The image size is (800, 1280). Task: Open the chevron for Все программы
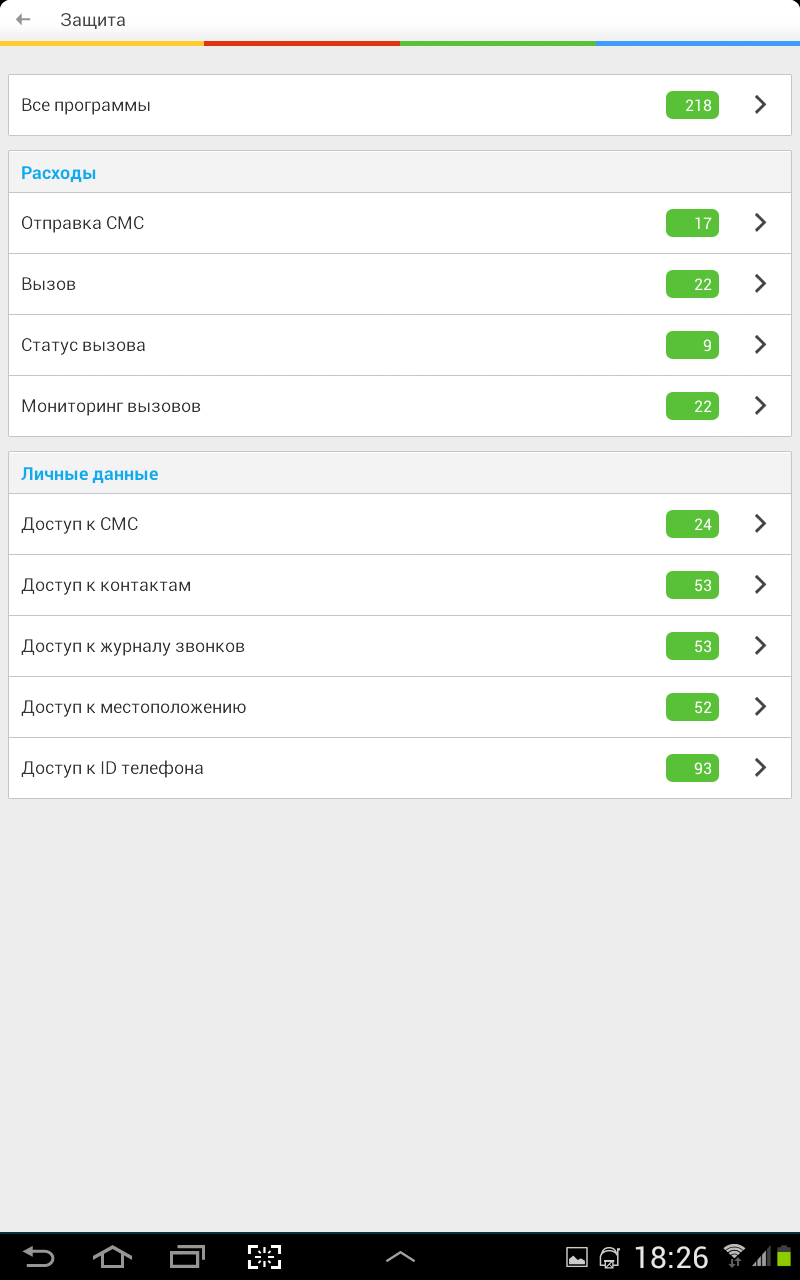(x=760, y=104)
